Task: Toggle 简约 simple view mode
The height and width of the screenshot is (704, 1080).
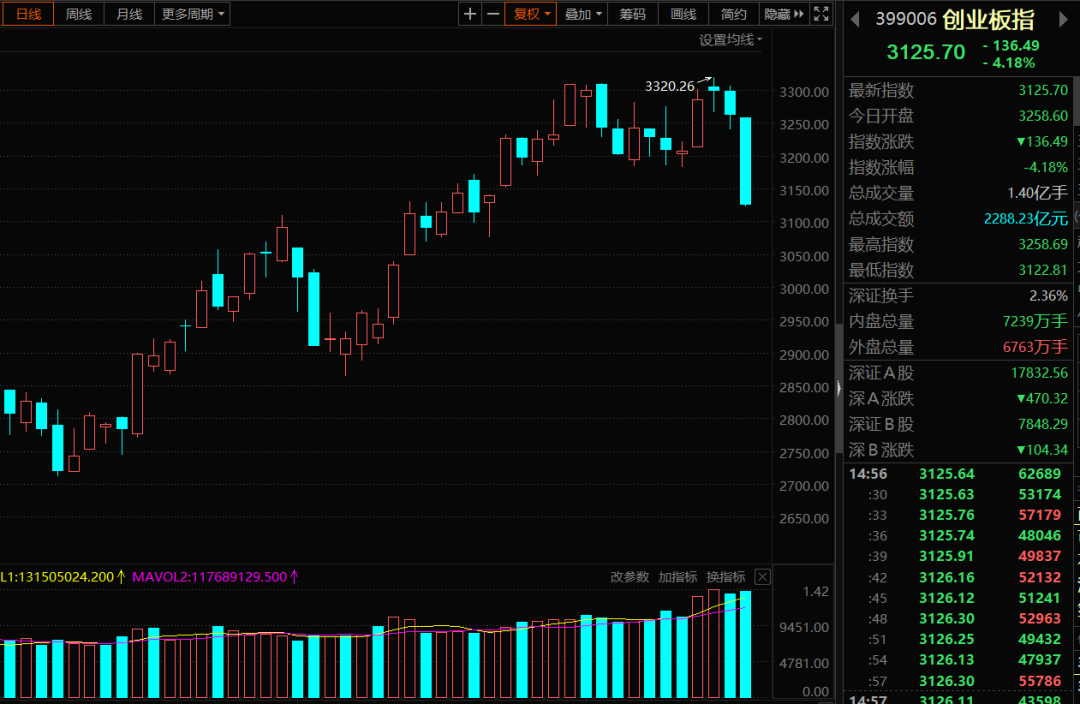Action: pyautogui.click(x=734, y=14)
